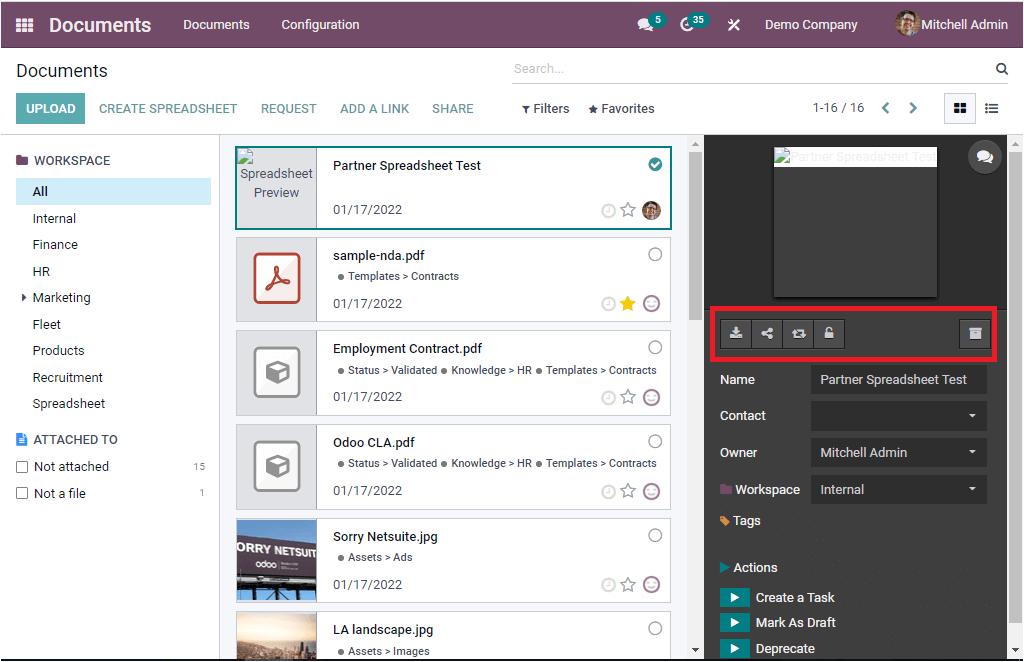1024x662 pixels.
Task: Click the Search input field
Action: click(751, 69)
